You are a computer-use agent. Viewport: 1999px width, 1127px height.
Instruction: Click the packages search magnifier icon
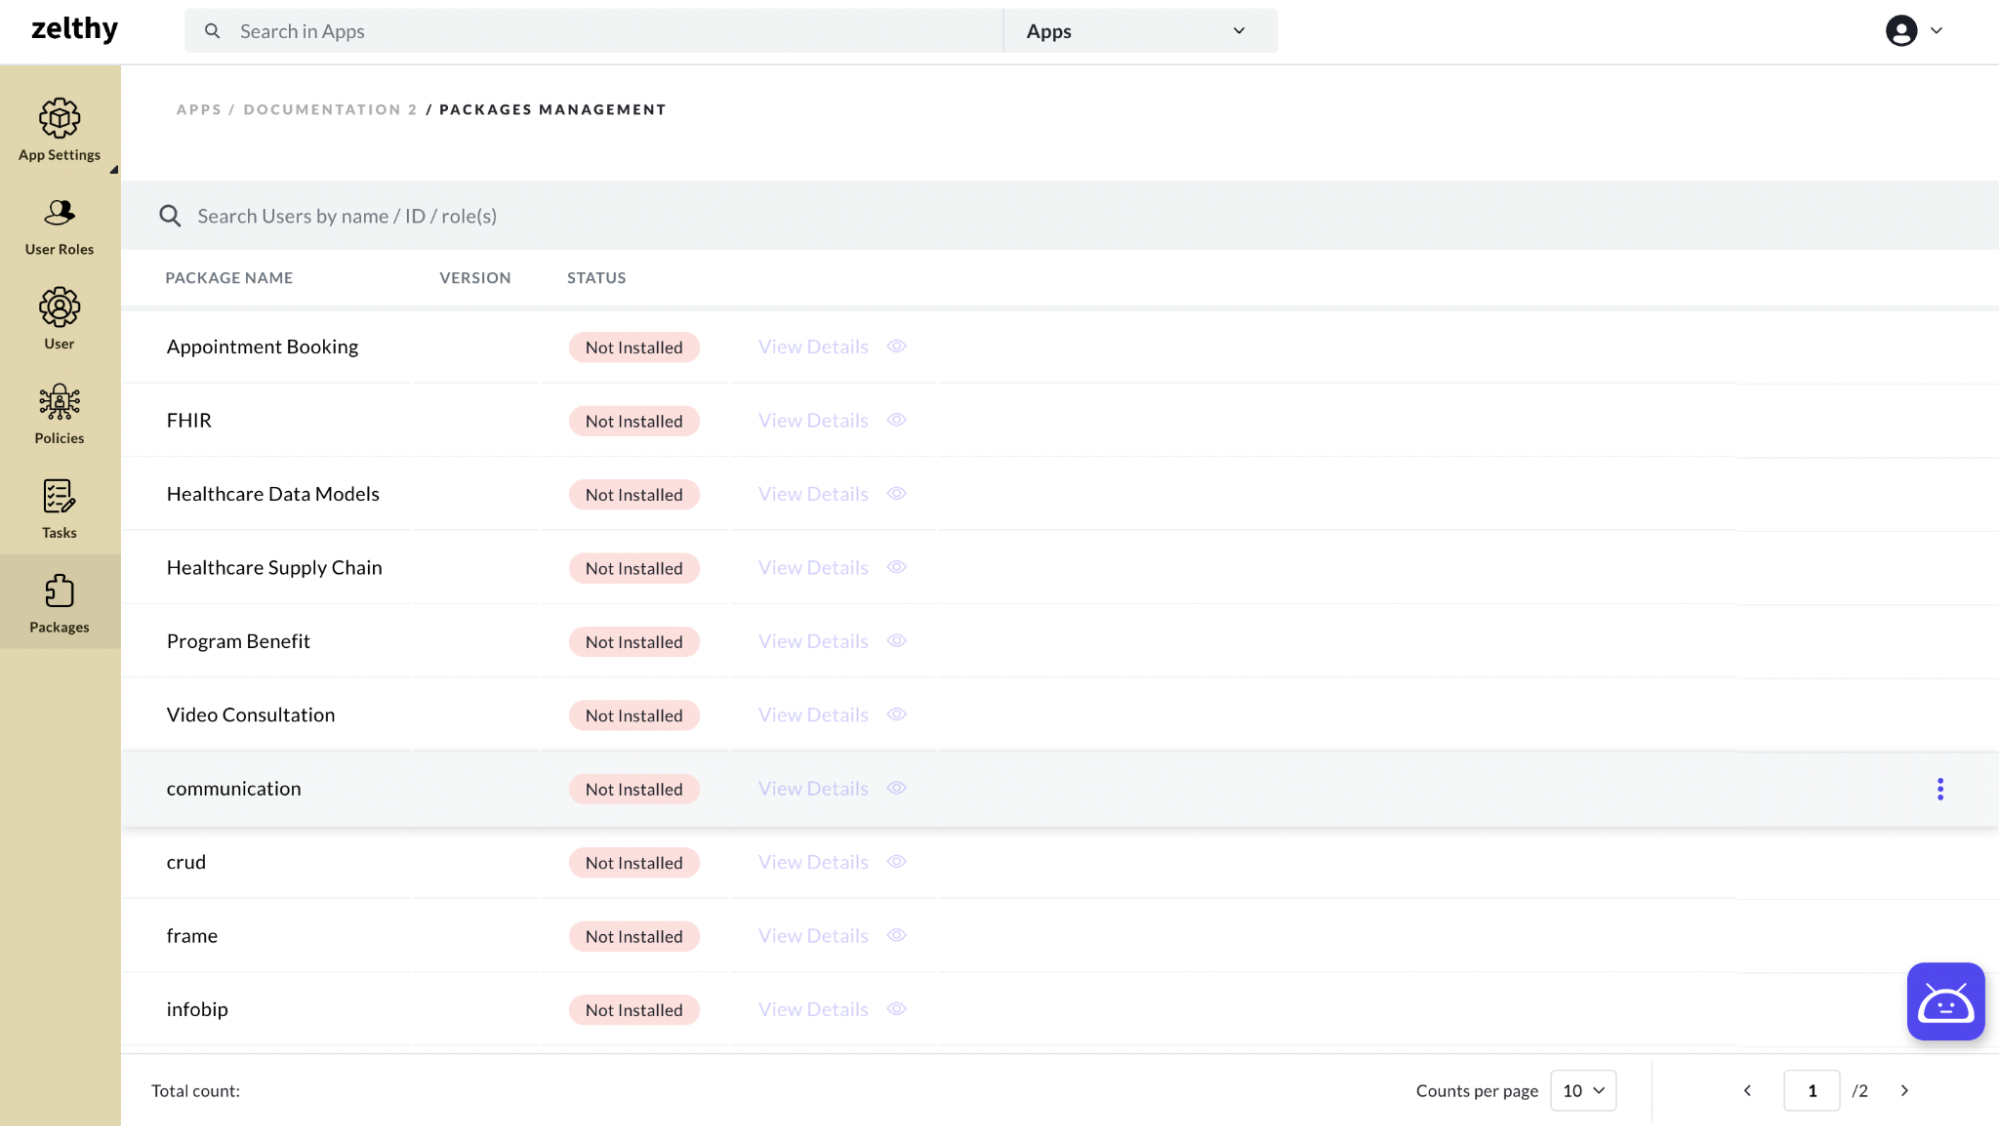170,216
